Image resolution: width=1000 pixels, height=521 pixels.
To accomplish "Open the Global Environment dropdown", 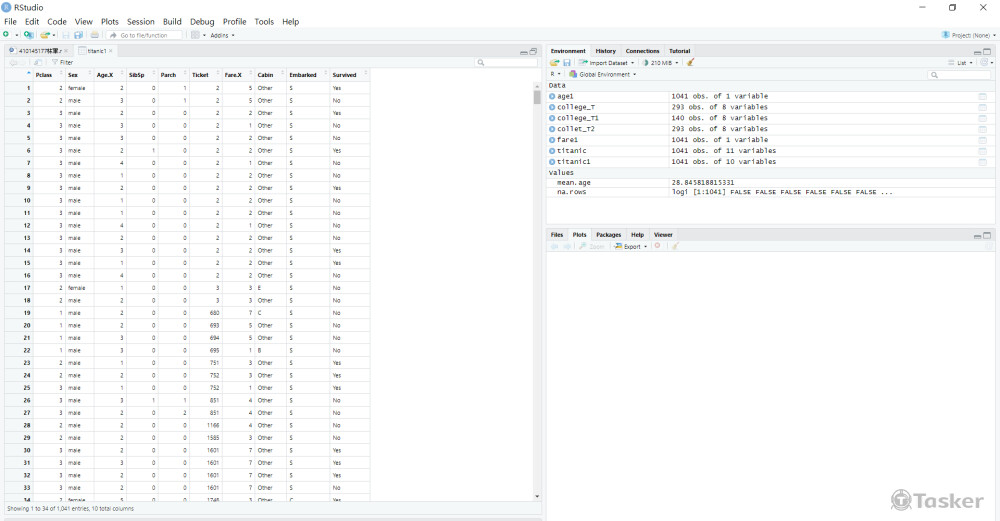I will coord(603,75).
